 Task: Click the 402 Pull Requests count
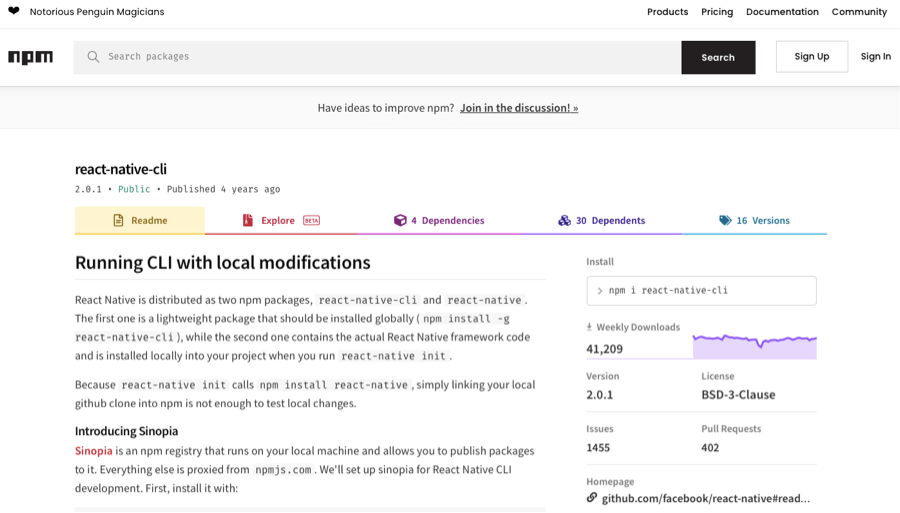coord(710,448)
